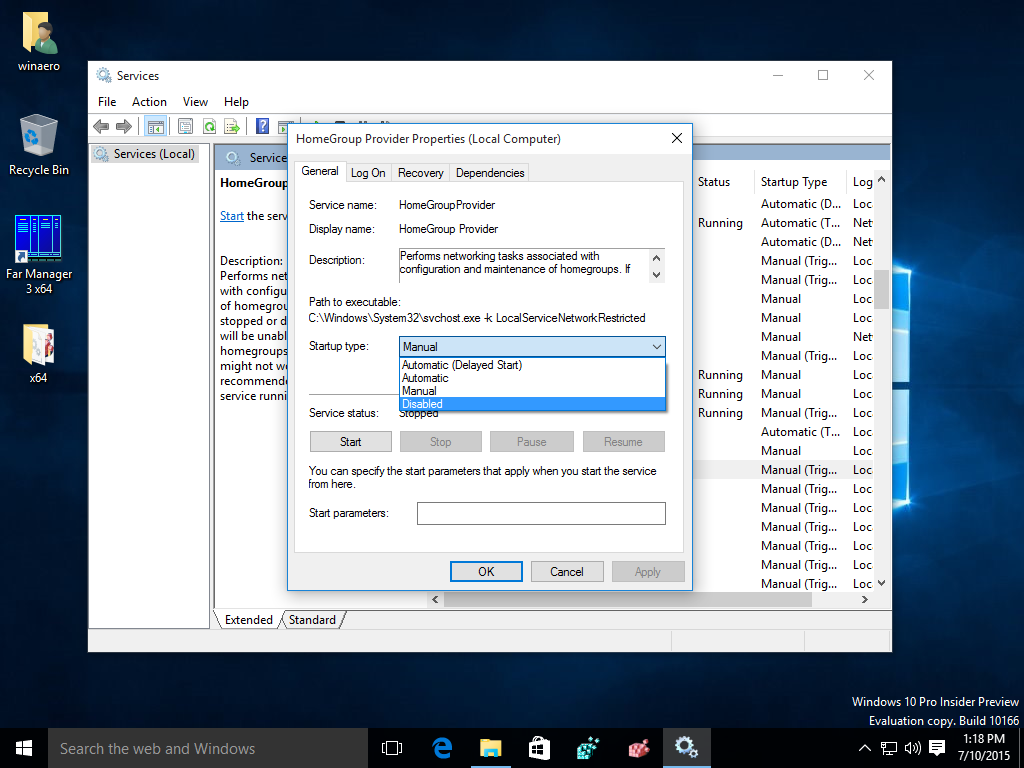Click the Back navigation arrow in Services toolbar
This screenshot has height=768, width=1024.
[x=100, y=126]
